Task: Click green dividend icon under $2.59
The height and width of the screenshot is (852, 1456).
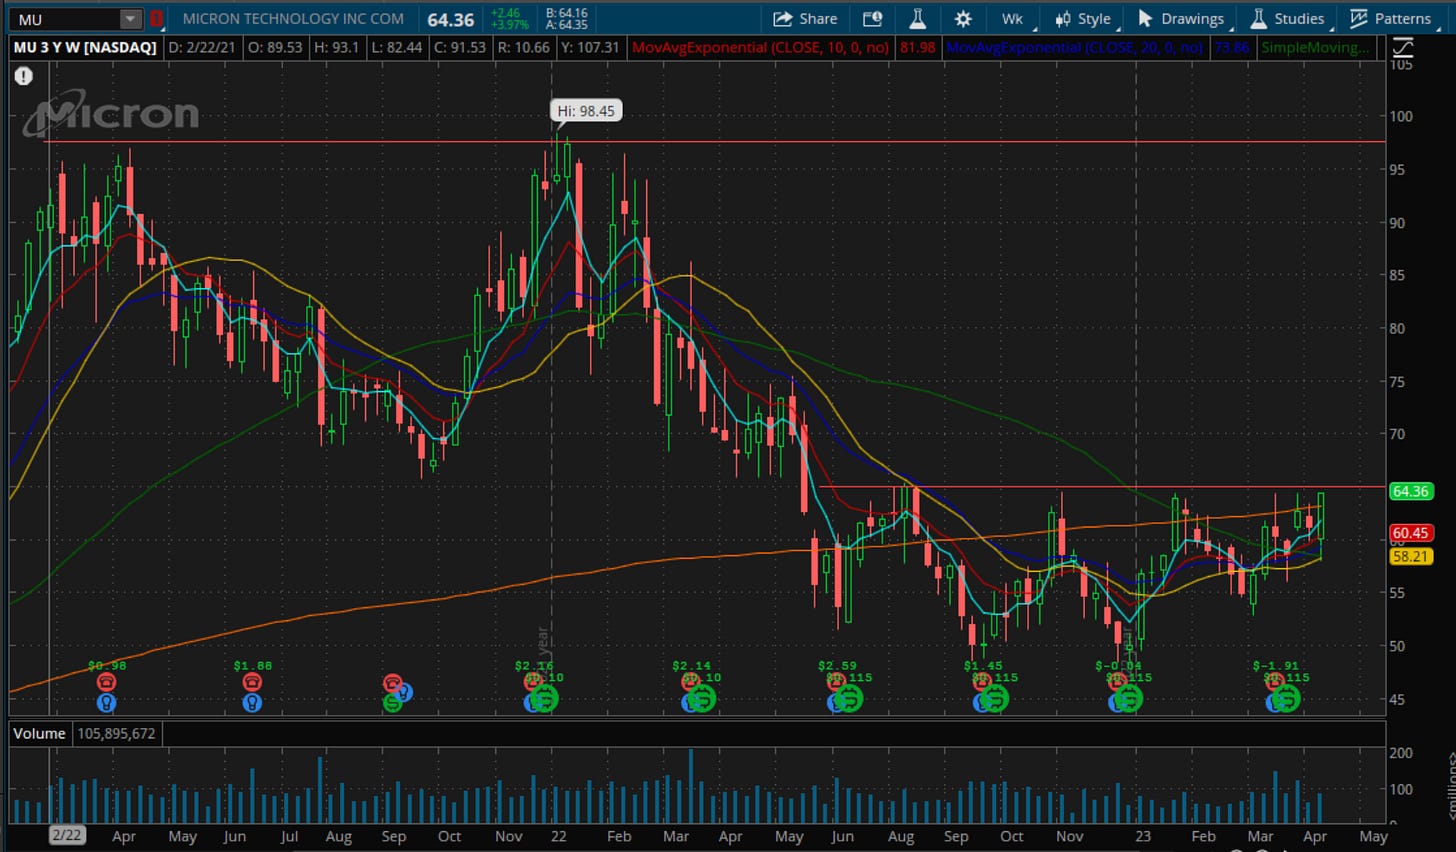Action: click(x=849, y=699)
